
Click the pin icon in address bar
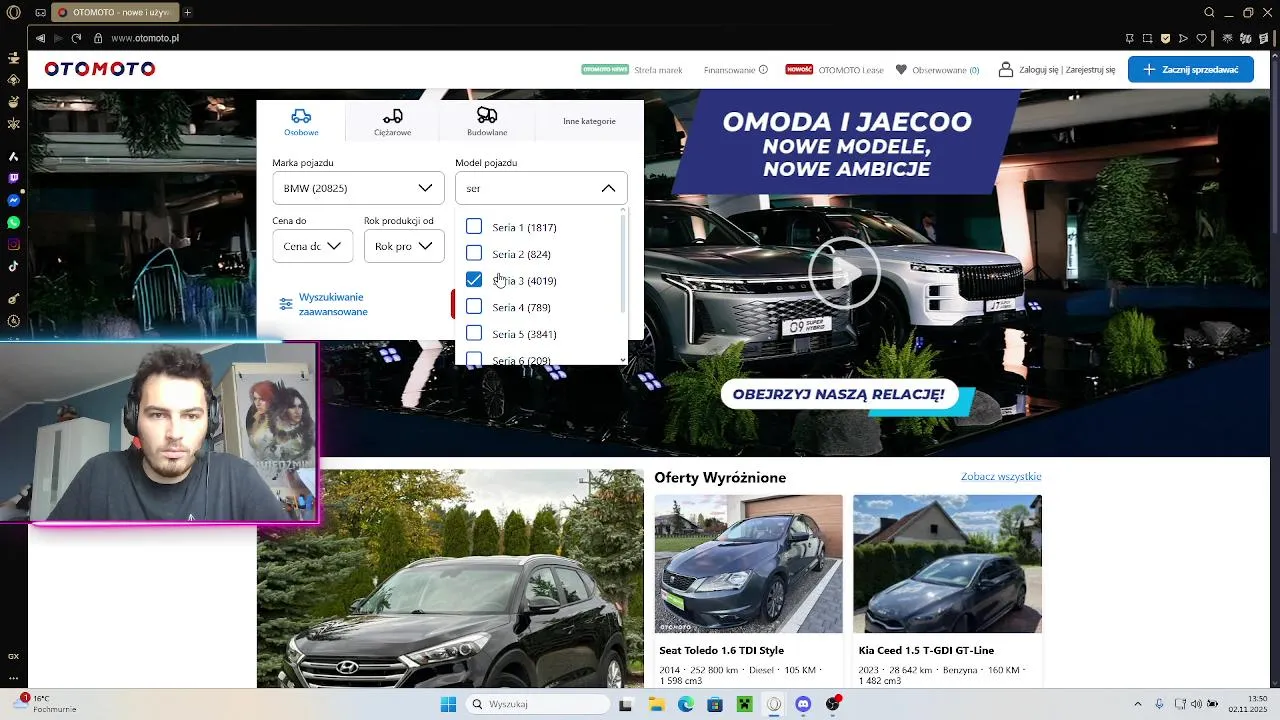[x=1130, y=38]
